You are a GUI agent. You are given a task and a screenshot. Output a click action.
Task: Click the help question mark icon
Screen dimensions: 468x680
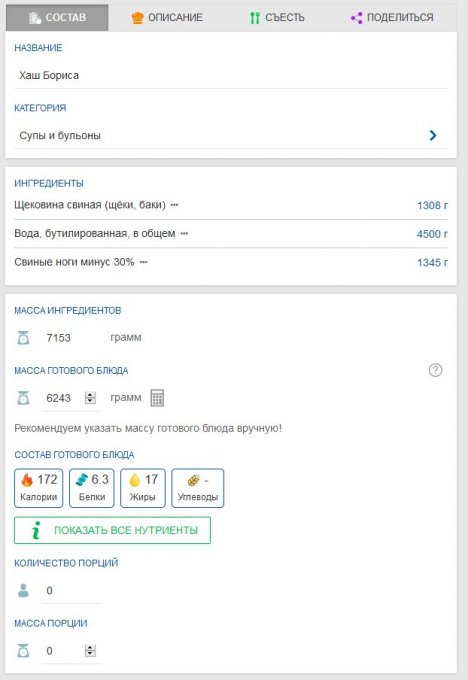(435, 370)
